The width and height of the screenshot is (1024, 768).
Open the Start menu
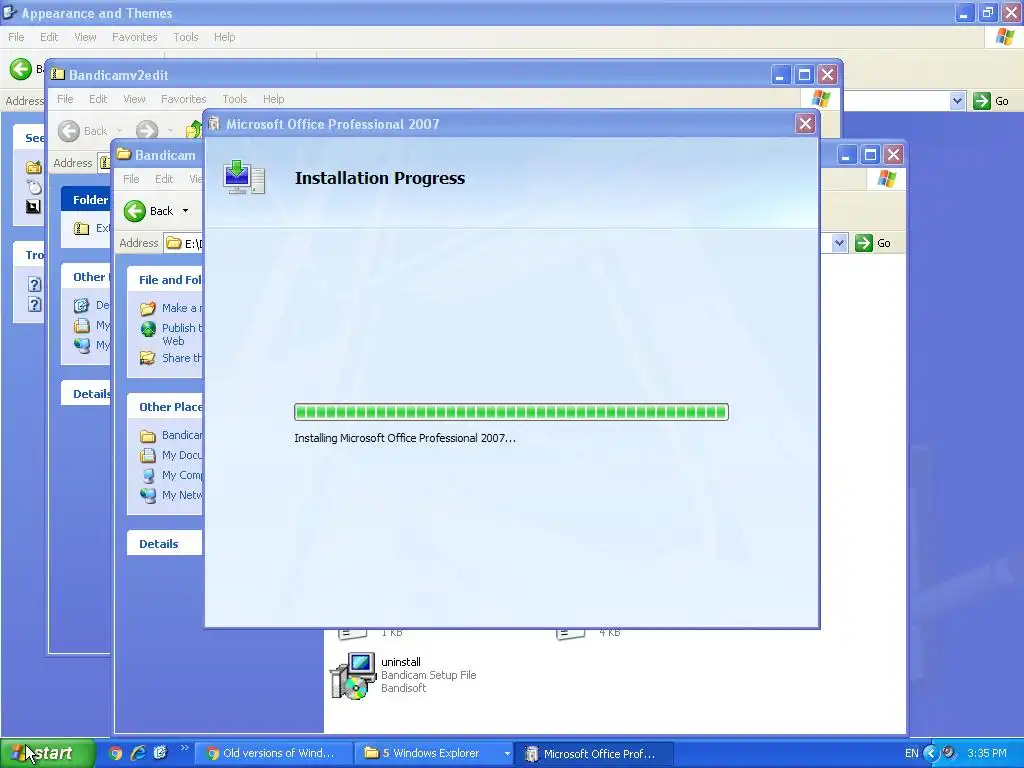[48, 753]
